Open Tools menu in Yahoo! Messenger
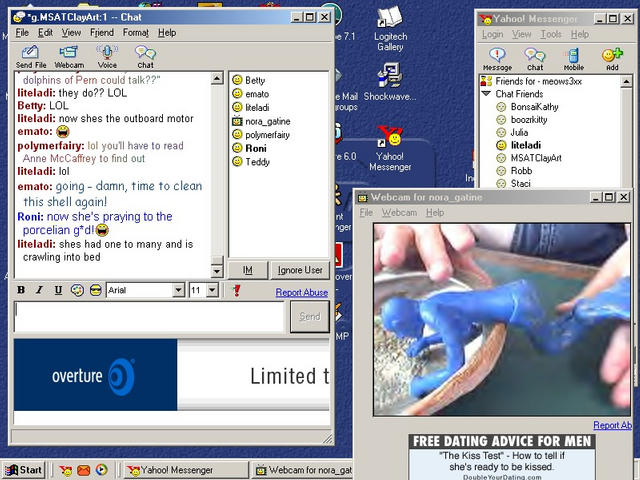The width and height of the screenshot is (640, 480). (x=551, y=34)
